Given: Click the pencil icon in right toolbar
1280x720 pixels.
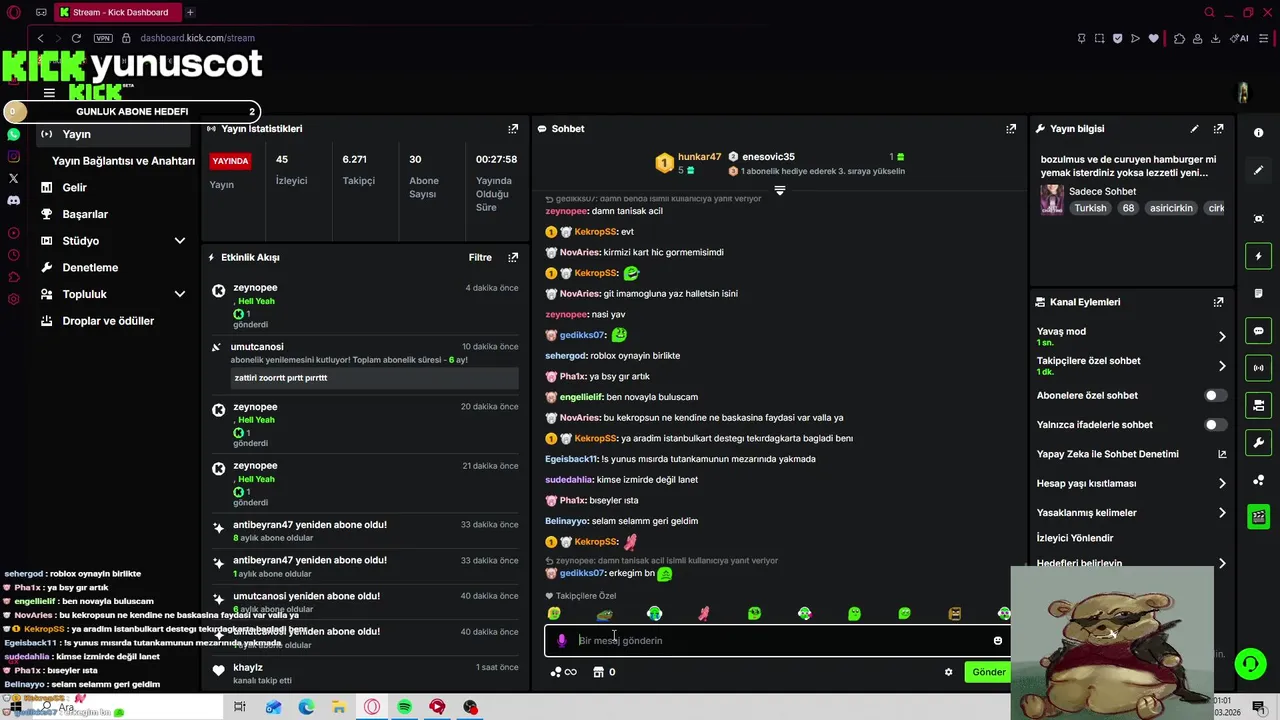Looking at the screenshot, I should [1258, 171].
